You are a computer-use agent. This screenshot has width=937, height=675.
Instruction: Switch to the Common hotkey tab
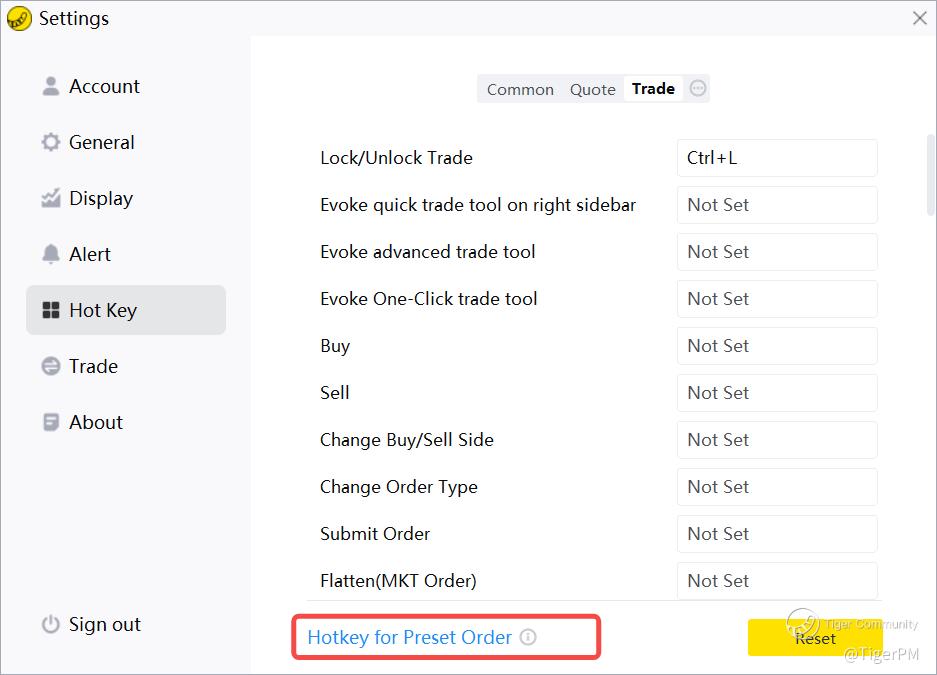coord(520,89)
